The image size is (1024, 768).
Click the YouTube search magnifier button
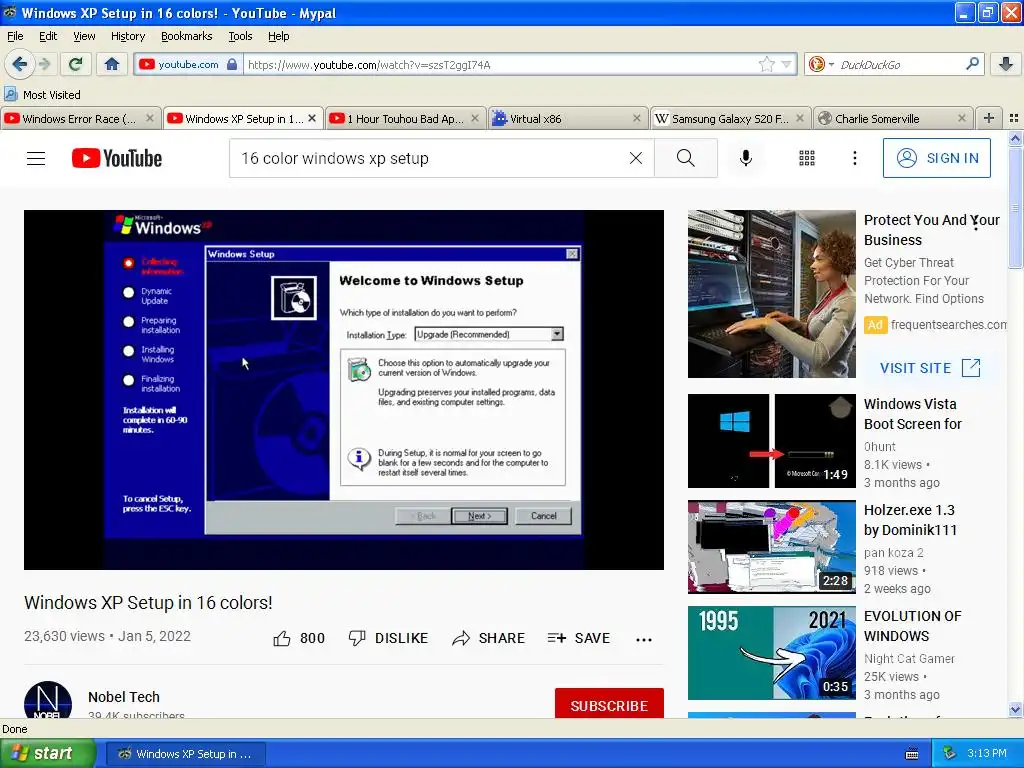[686, 158]
